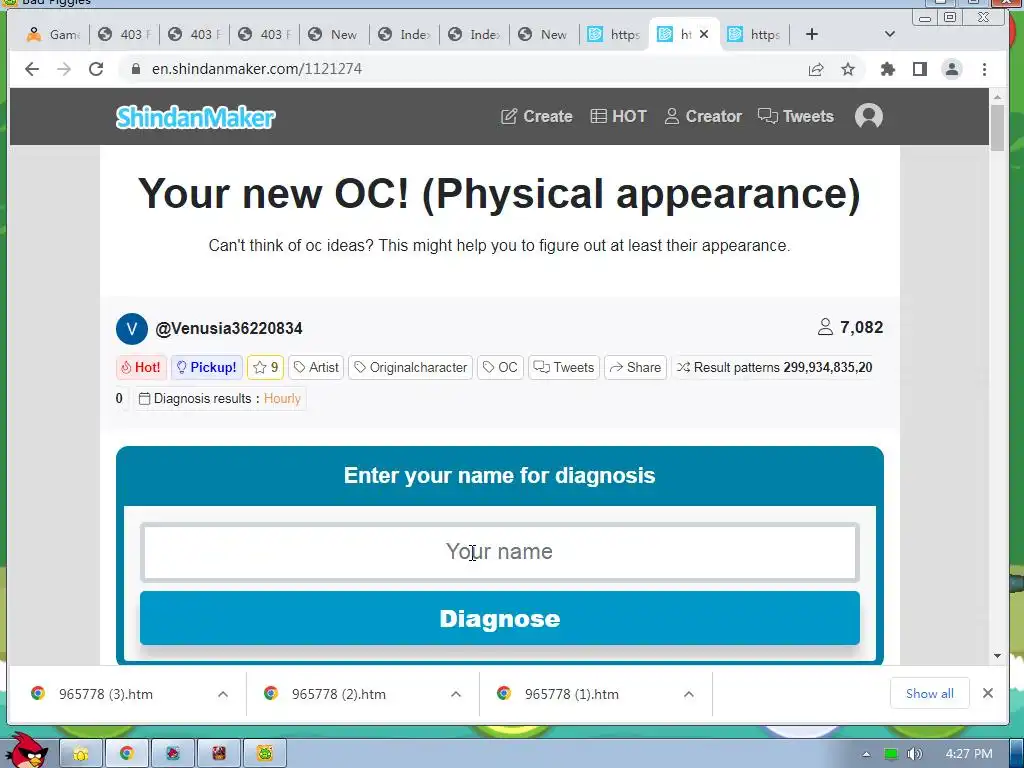
Task: Switch to the second 403 tab
Action: coord(193,34)
